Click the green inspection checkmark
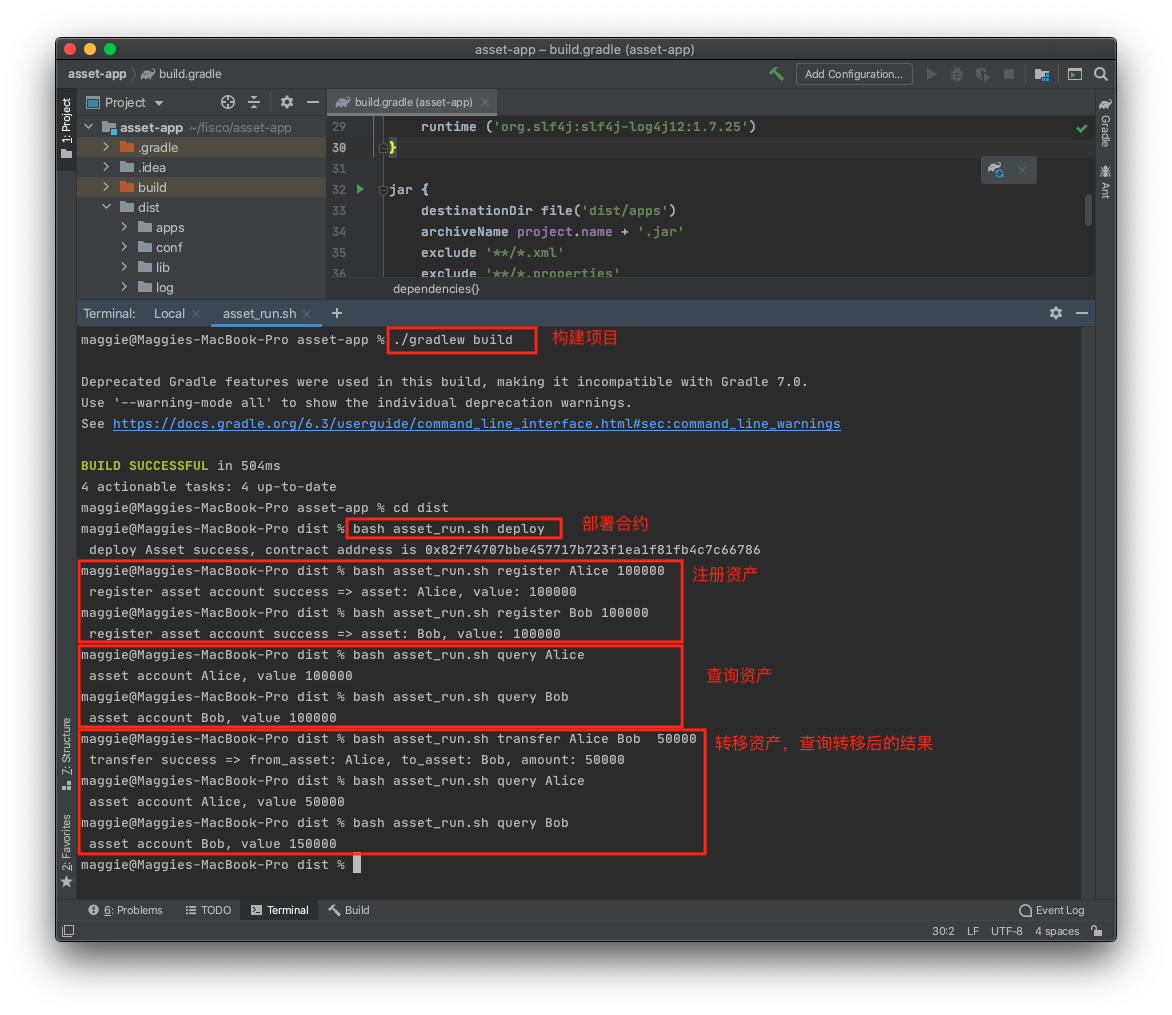Viewport: 1172px width, 1015px height. (x=1082, y=129)
